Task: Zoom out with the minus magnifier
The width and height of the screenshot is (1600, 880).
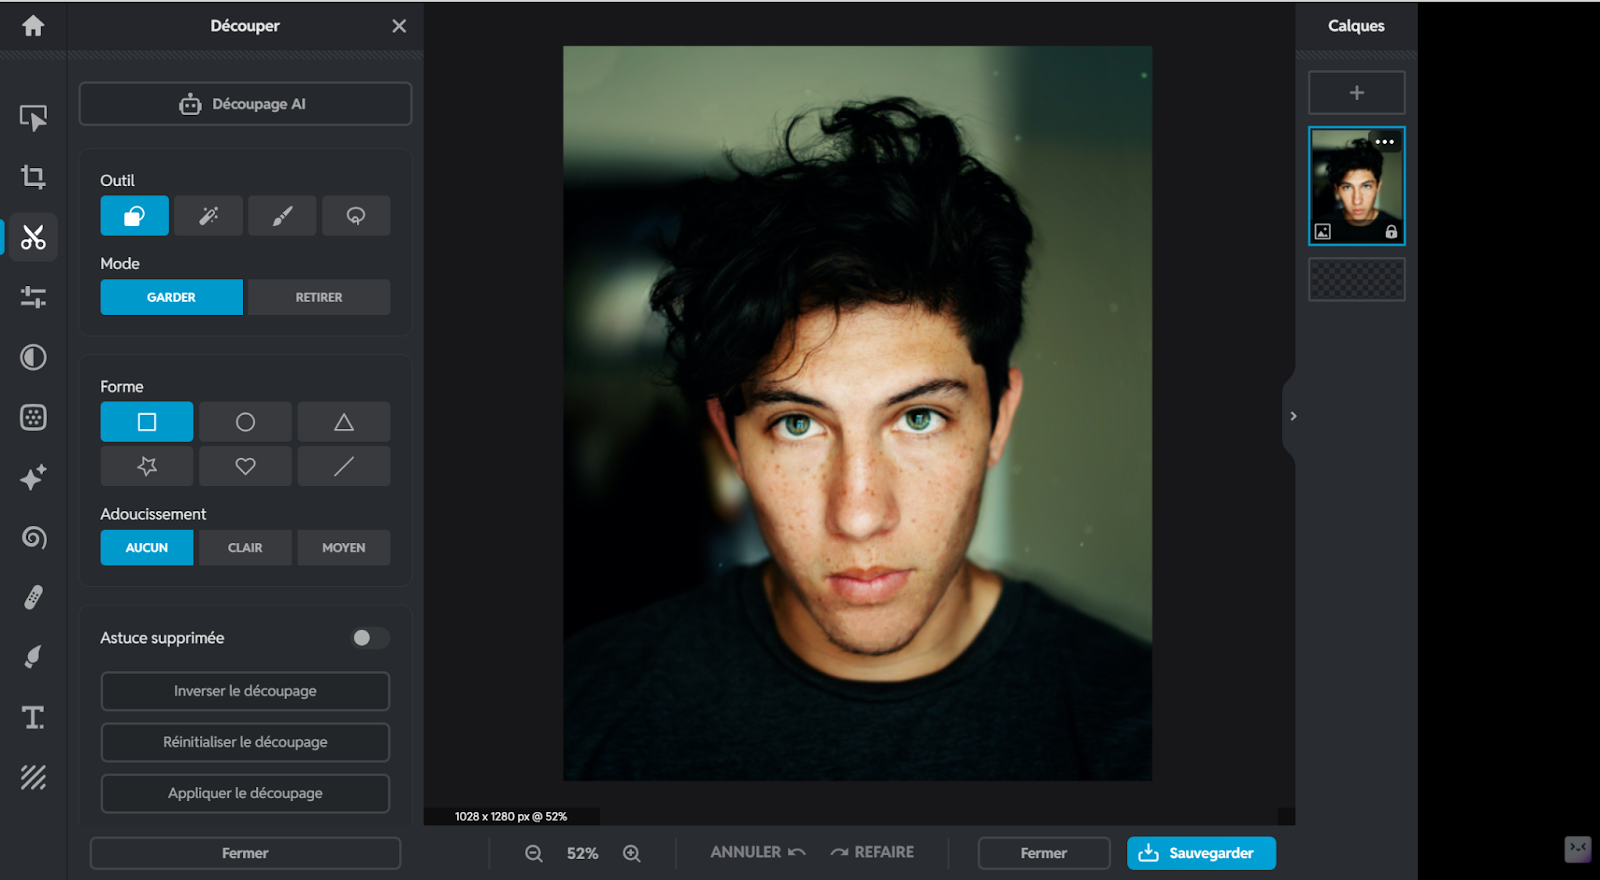Action: click(534, 853)
